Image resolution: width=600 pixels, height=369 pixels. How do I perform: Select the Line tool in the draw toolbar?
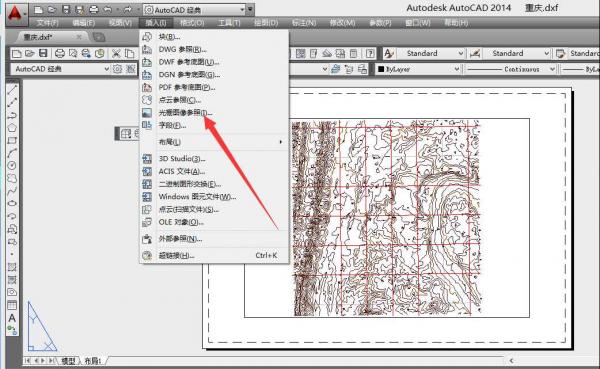tap(12, 90)
